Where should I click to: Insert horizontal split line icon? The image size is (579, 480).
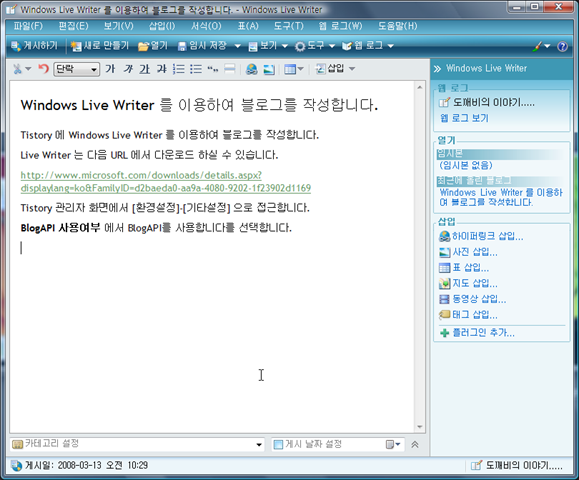point(230,69)
